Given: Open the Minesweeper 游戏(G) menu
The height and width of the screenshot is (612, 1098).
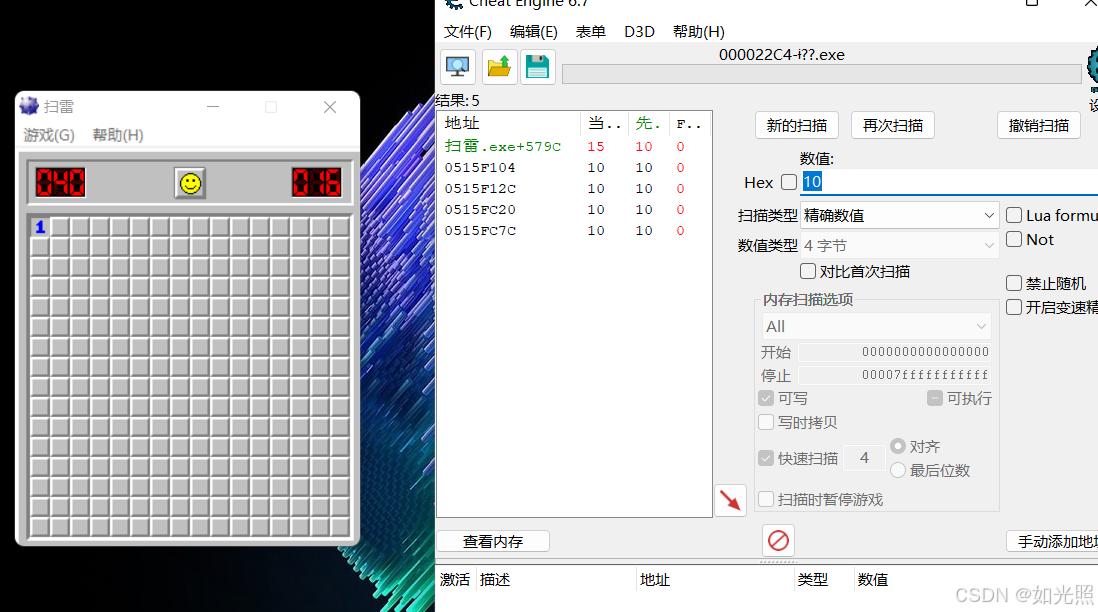Looking at the screenshot, I should pos(49,135).
